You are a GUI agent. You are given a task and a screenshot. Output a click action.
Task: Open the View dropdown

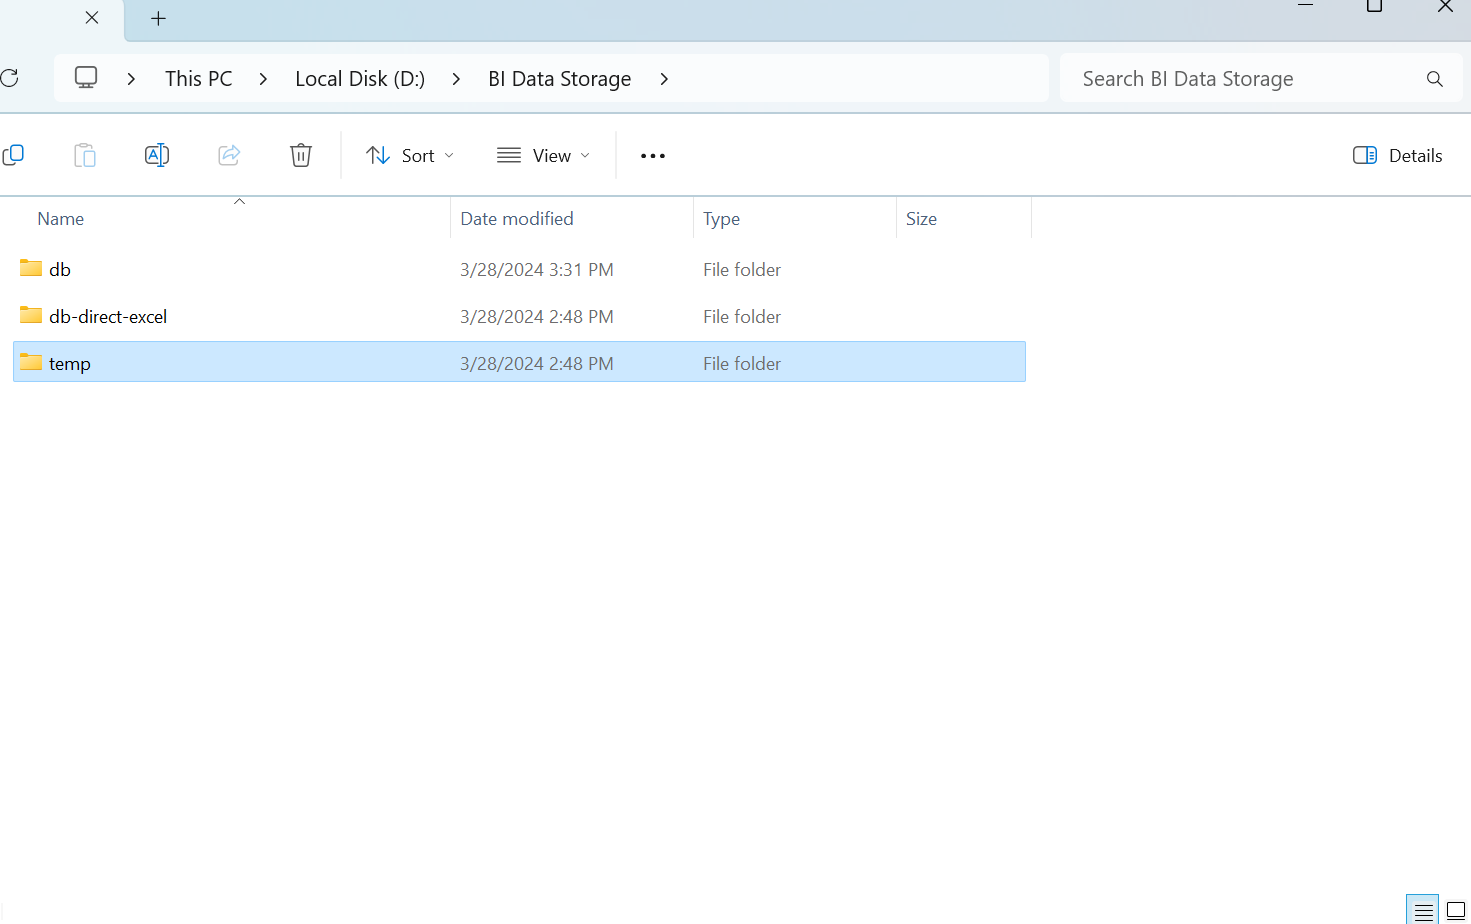click(543, 155)
